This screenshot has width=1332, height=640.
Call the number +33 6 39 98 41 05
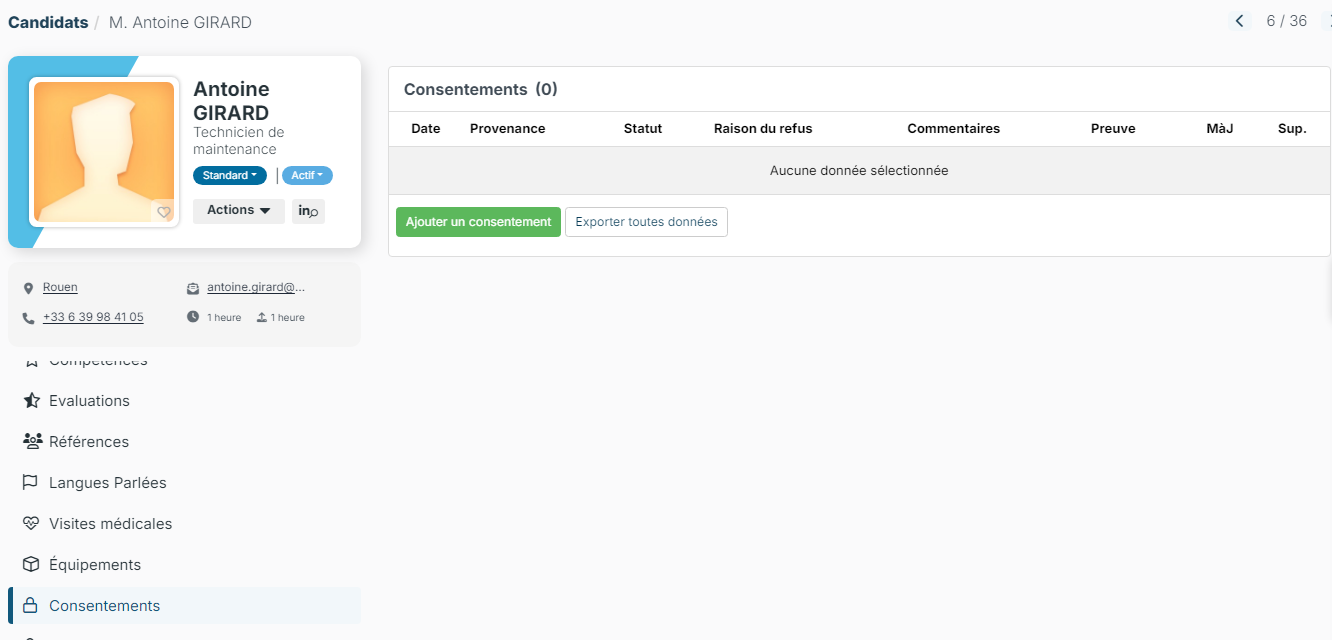[93, 318]
